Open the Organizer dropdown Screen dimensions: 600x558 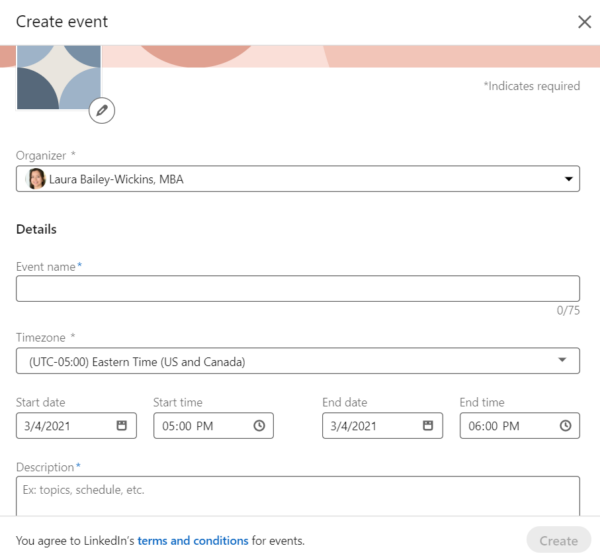pyautogui.click(x=298, y=179)
